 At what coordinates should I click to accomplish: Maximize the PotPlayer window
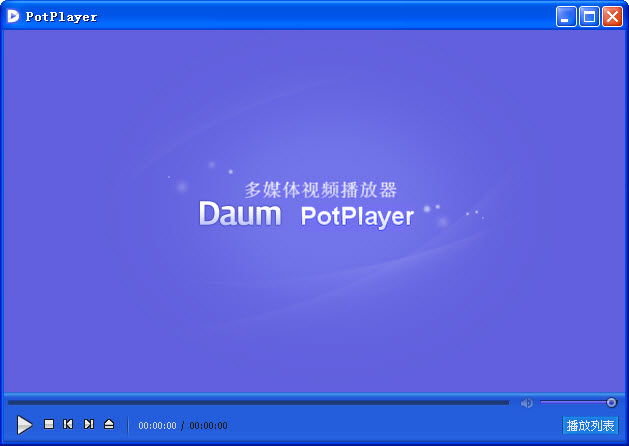(x=589, y=16)
